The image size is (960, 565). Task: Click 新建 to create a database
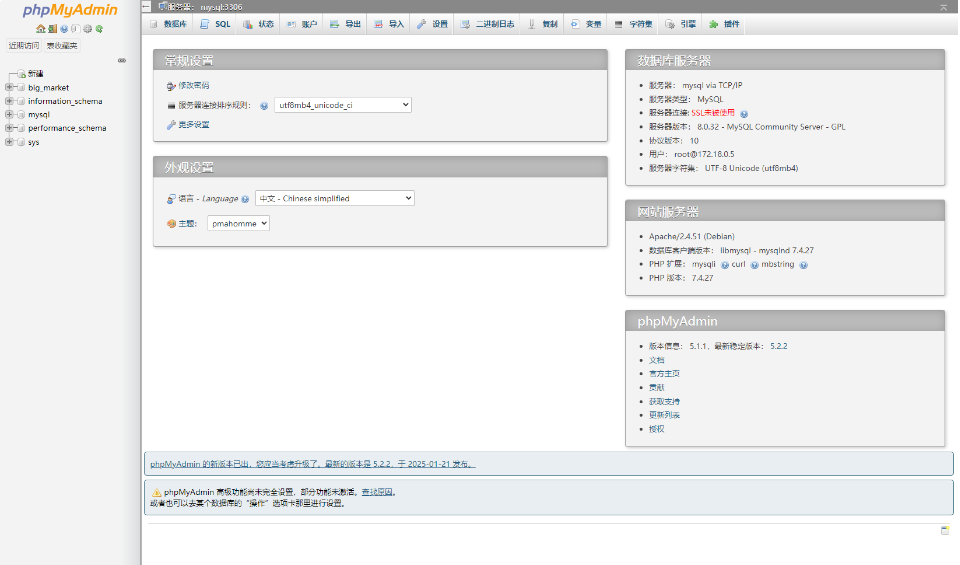point(36,73)
